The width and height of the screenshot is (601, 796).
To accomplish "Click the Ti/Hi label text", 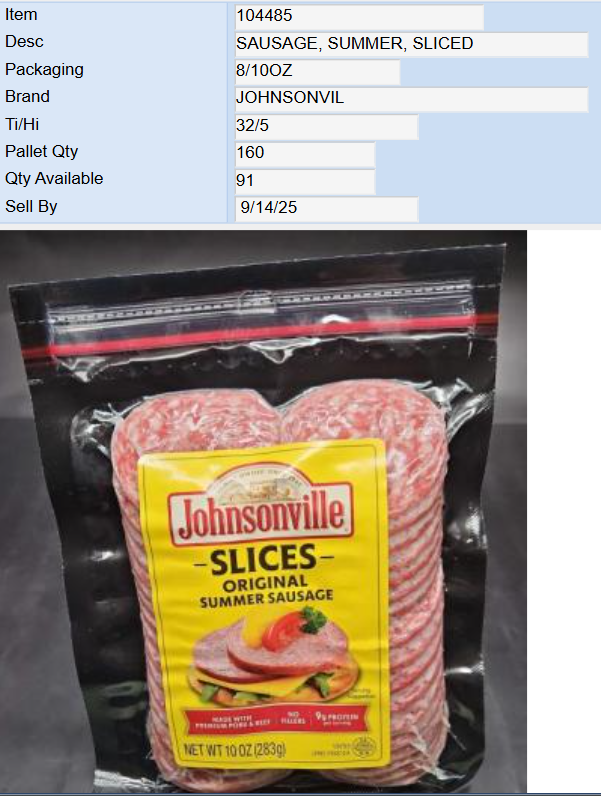I will click(x=22, y=124).
